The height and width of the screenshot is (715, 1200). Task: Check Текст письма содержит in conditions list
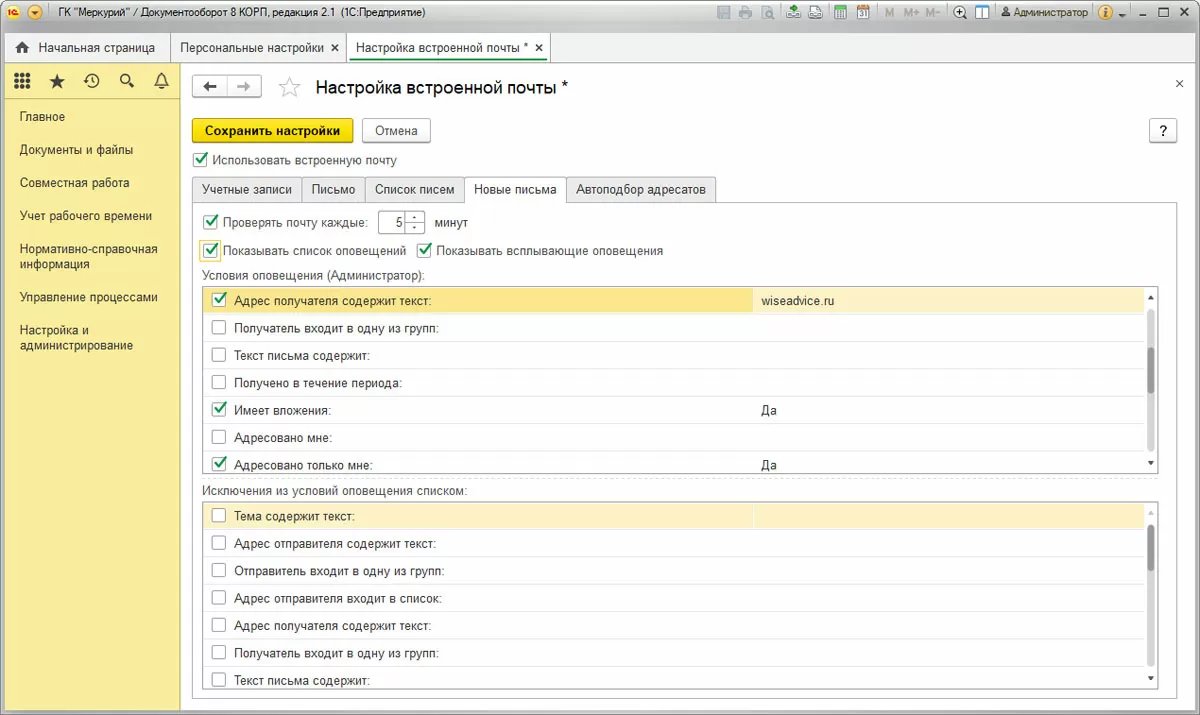pos(219,355)
